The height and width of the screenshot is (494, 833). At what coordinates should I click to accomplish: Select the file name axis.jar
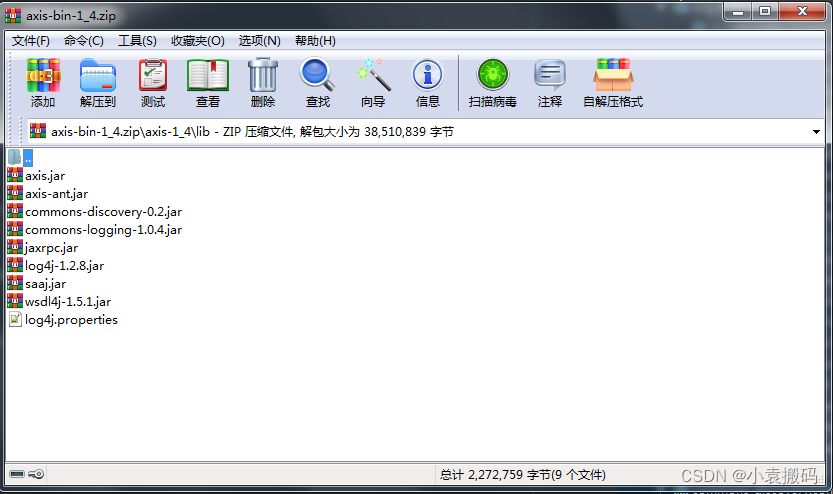(x=45, y=176)
